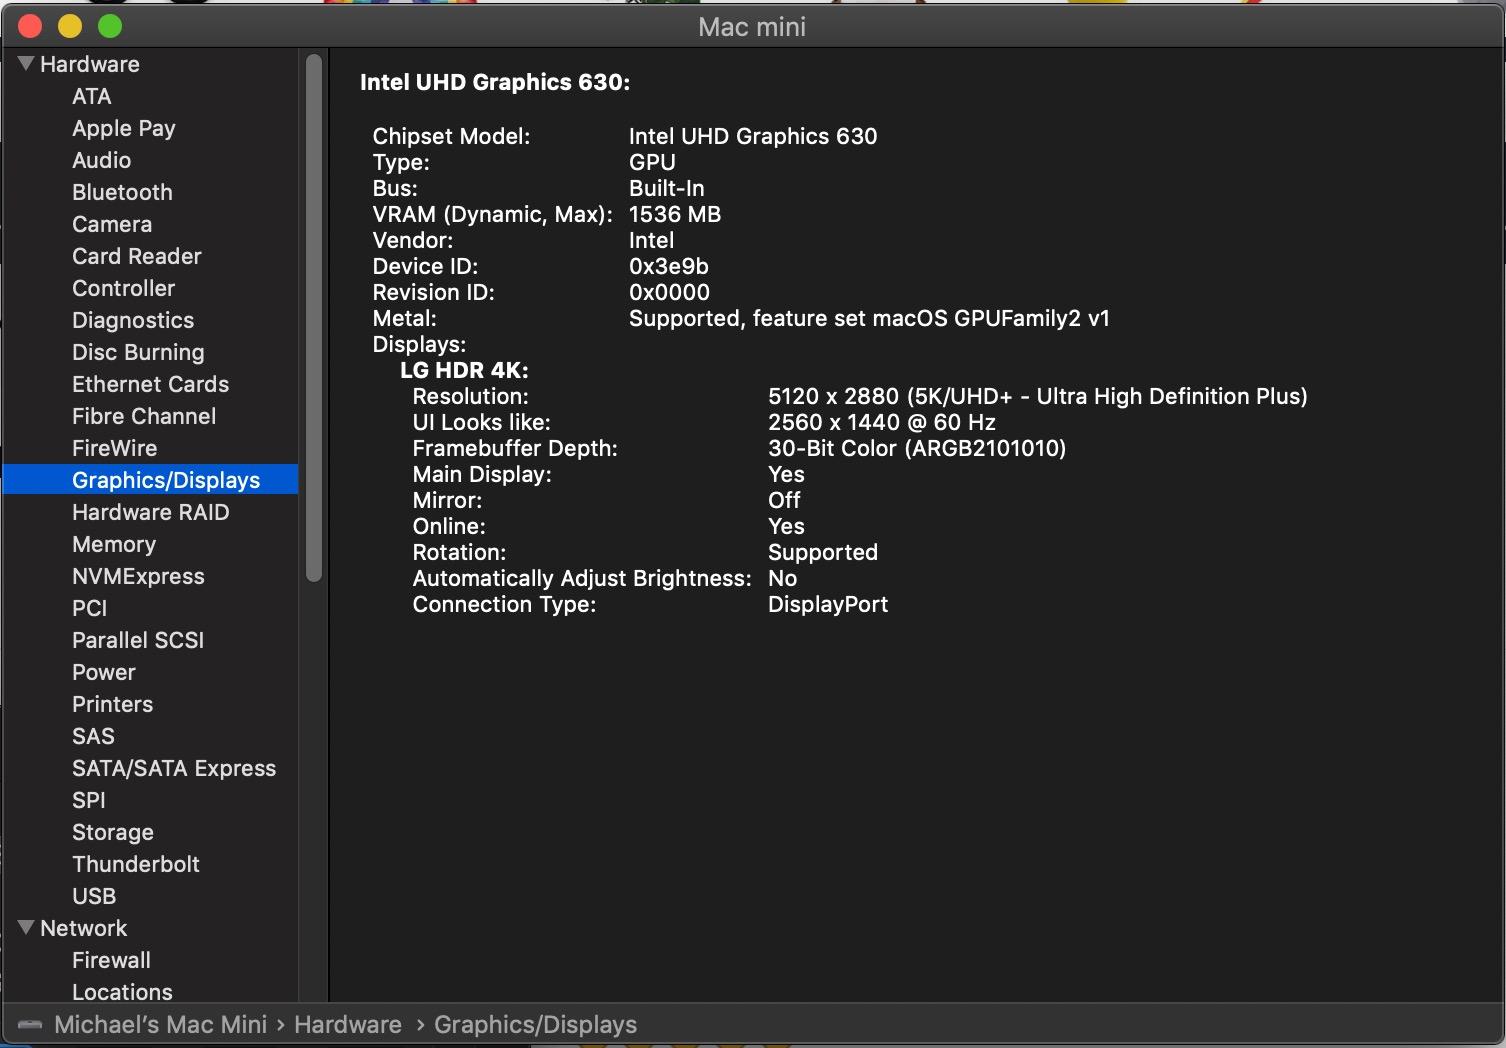1506x1048 pixels.
Task: Click the LG HDR 4K display heading
Action: pos(464,370)
